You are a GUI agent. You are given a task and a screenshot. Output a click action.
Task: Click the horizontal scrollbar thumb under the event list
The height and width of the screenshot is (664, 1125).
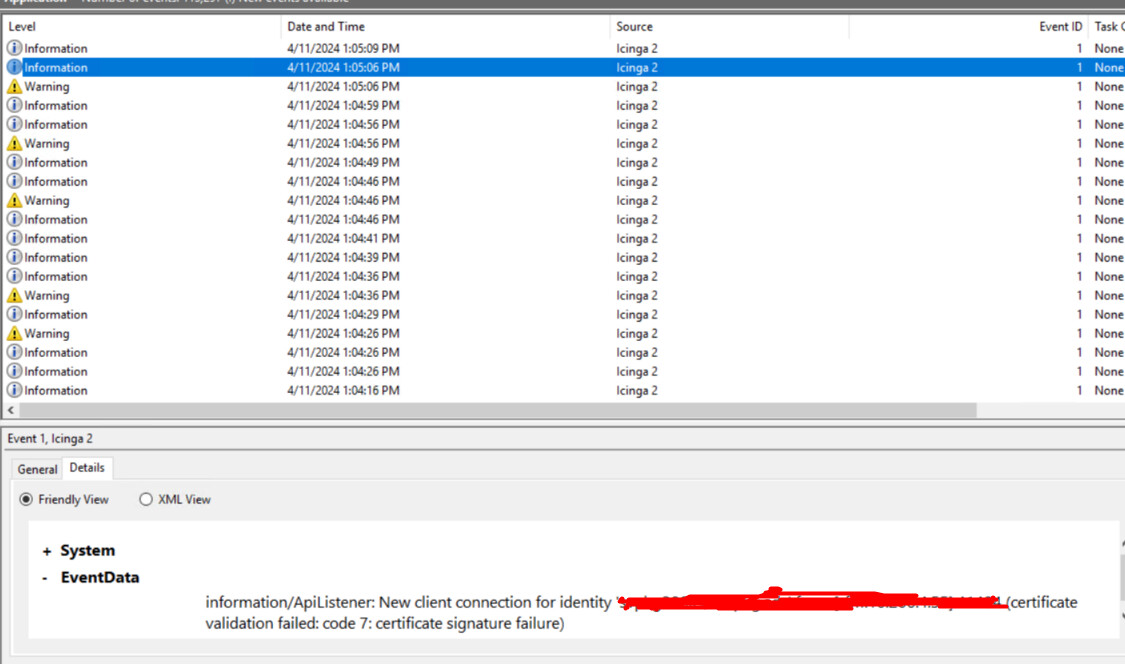(498, 410)
